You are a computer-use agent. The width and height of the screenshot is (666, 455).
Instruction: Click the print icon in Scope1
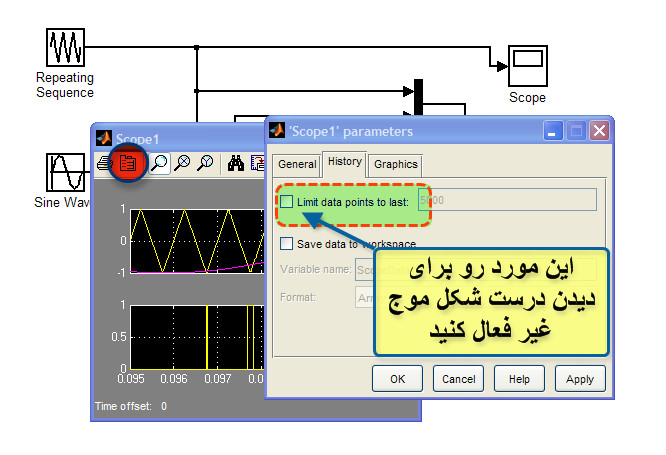(104, 163)
